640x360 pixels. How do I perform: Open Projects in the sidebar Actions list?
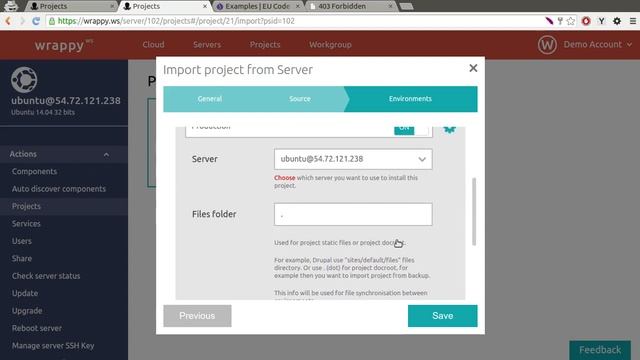coord(26,206)
